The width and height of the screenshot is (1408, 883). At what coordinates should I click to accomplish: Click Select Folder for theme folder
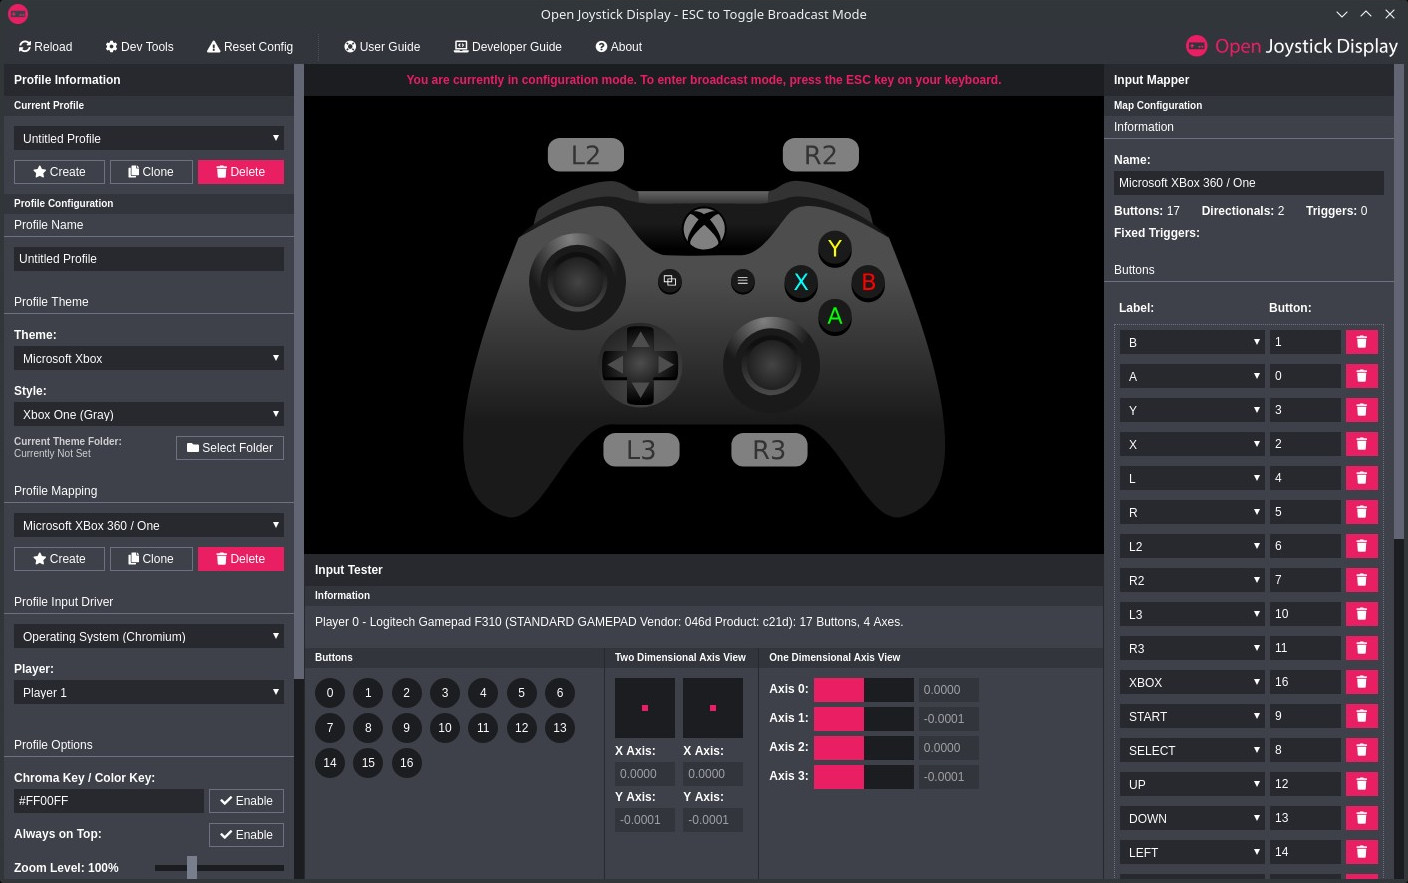tap(230, 448)
